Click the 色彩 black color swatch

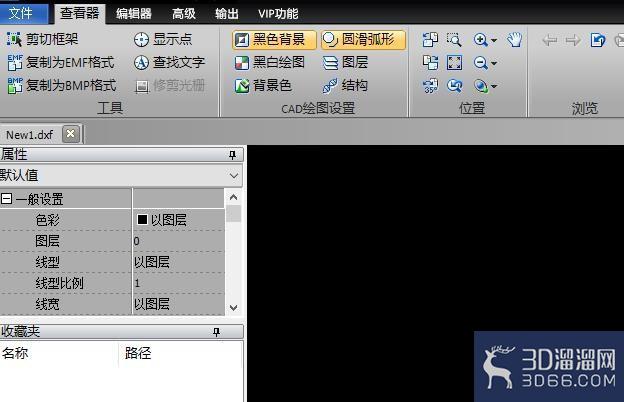pos(142,220)
